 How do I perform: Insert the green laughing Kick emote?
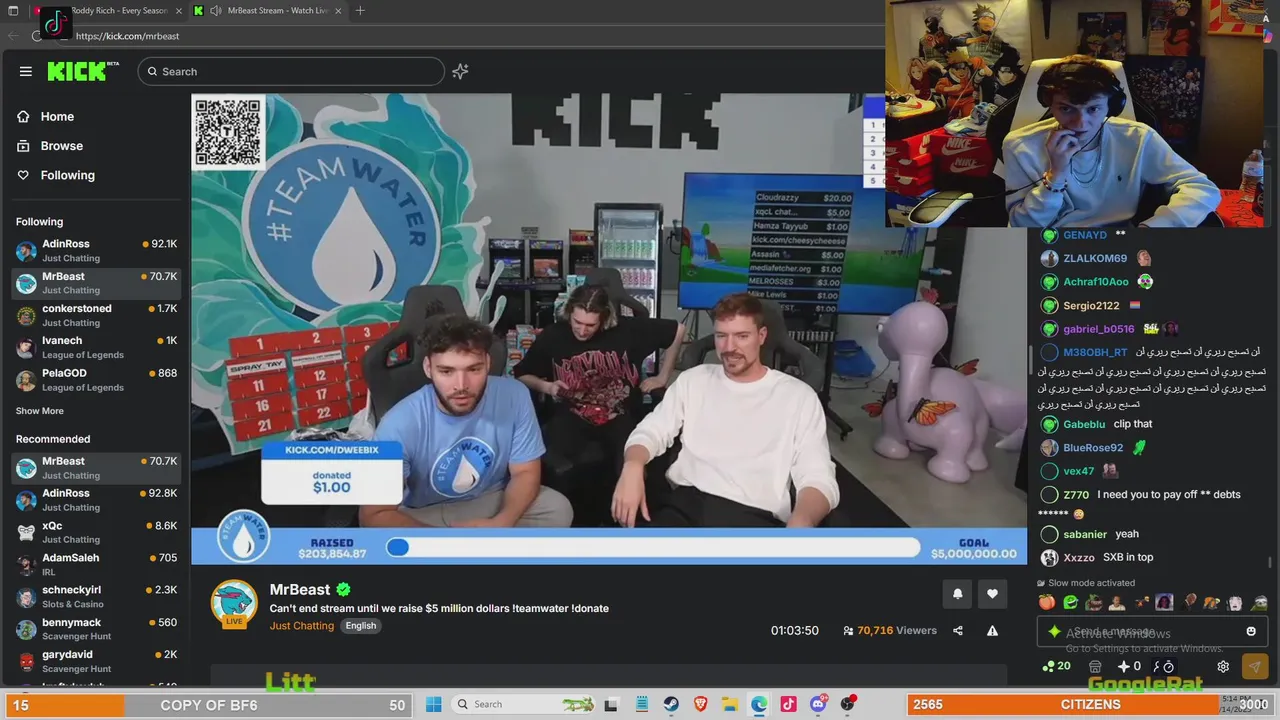1071,602
